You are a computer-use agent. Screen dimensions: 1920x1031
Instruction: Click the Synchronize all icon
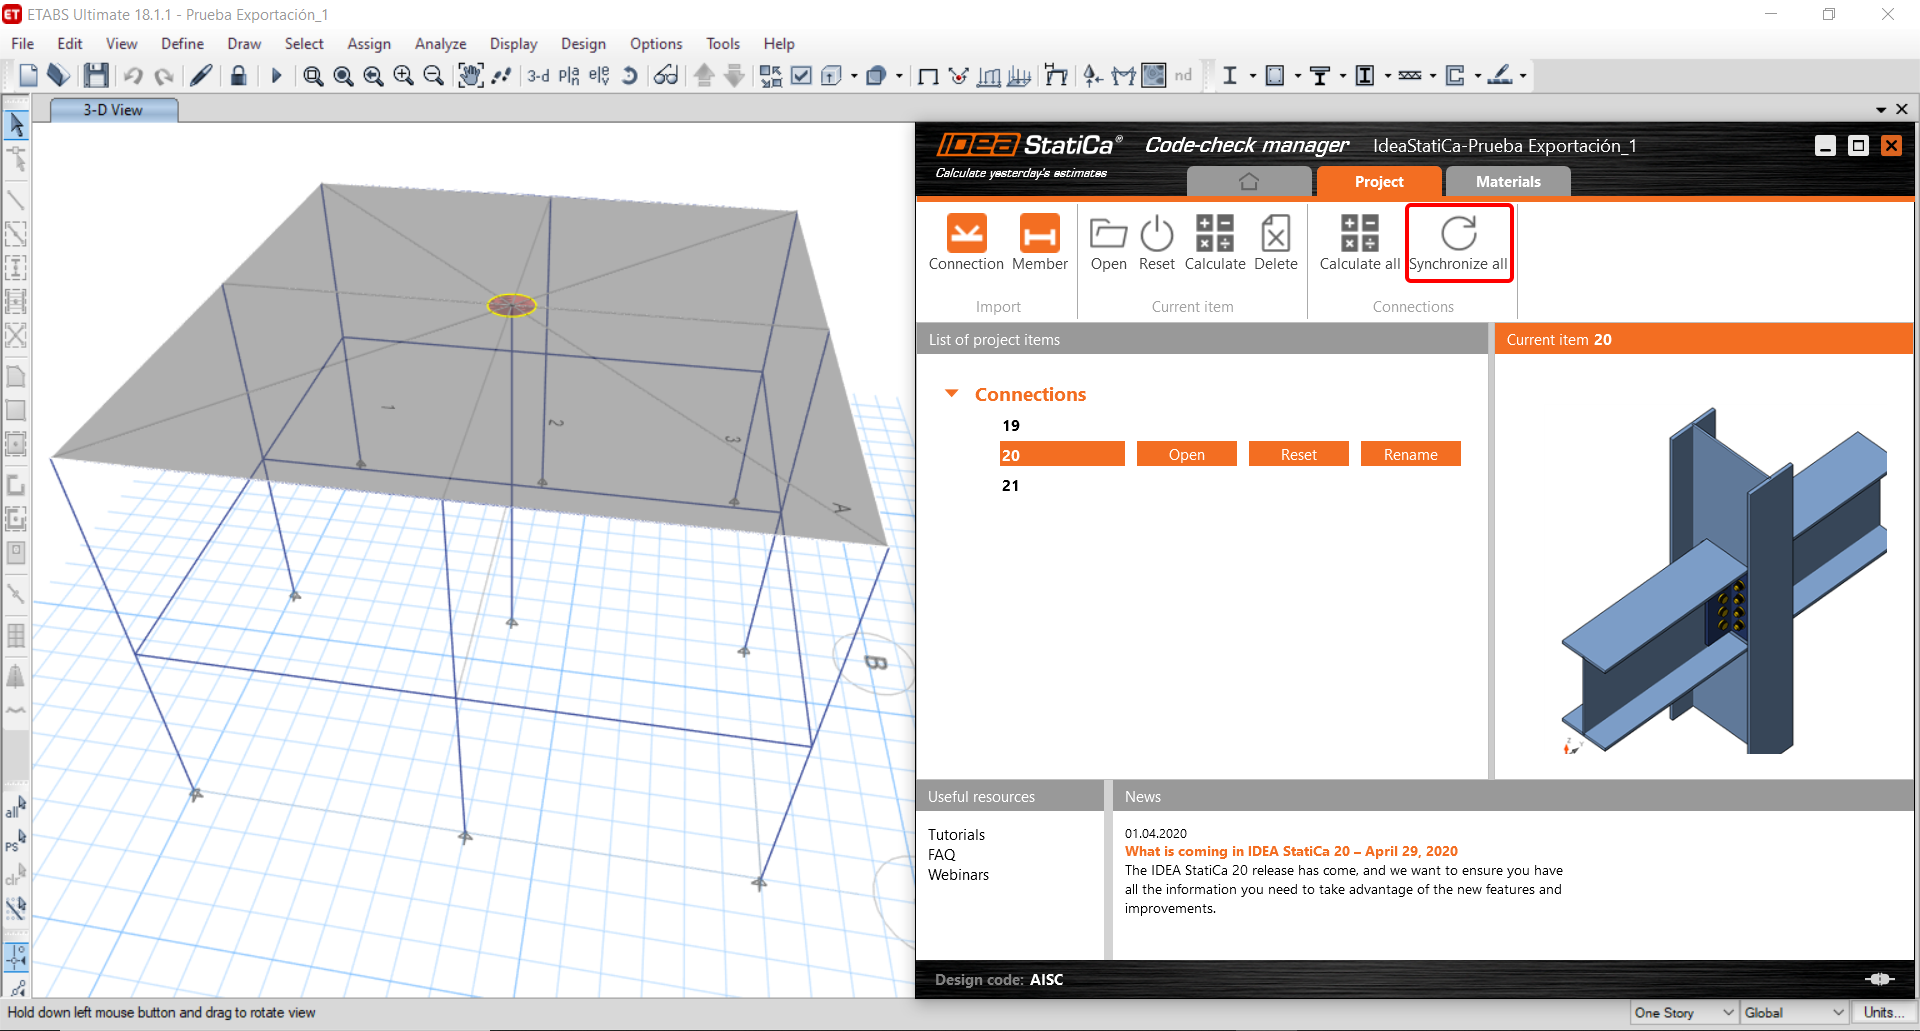coord(1458,234)
